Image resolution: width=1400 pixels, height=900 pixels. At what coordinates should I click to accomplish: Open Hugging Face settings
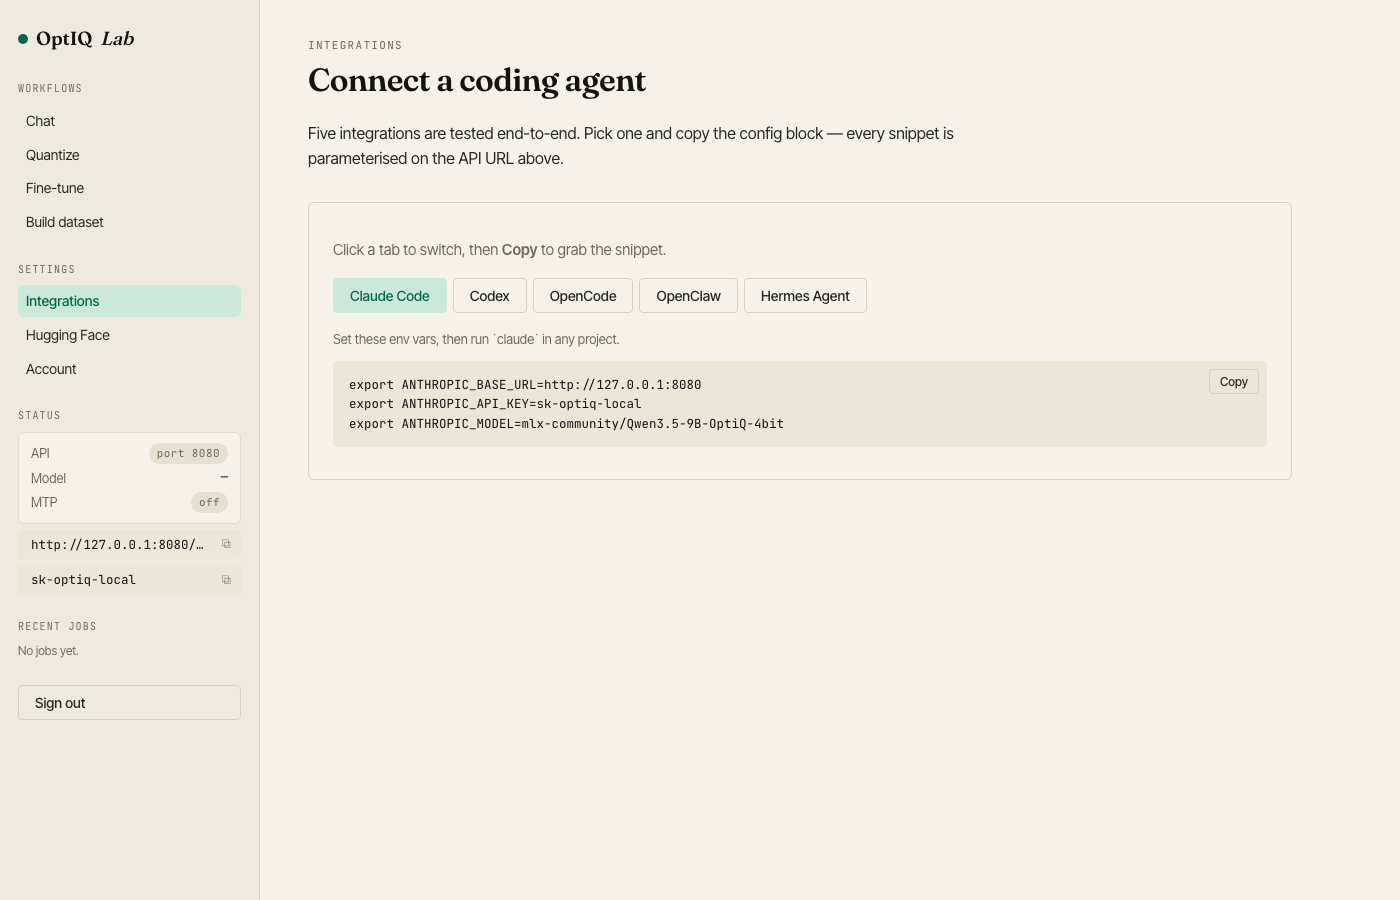(129, 335)
